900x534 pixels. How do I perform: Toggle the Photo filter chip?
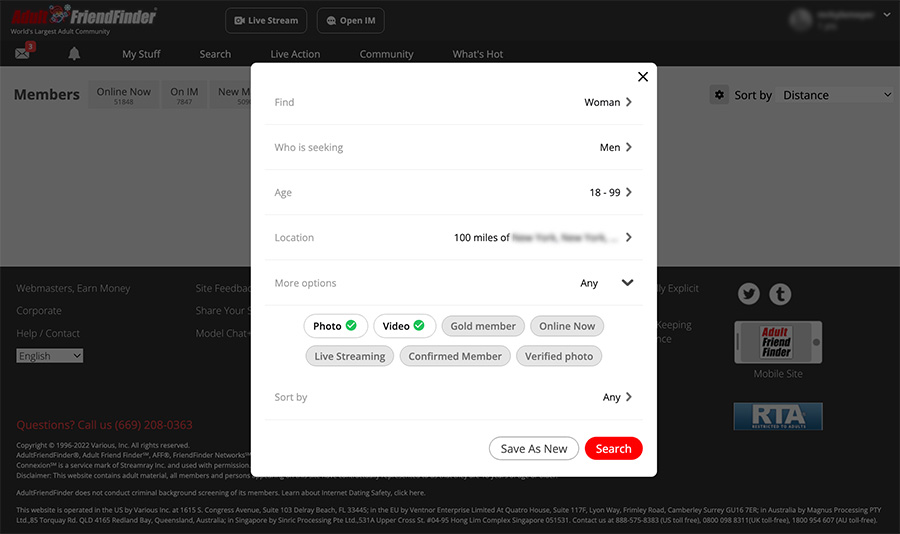[335, 326]
